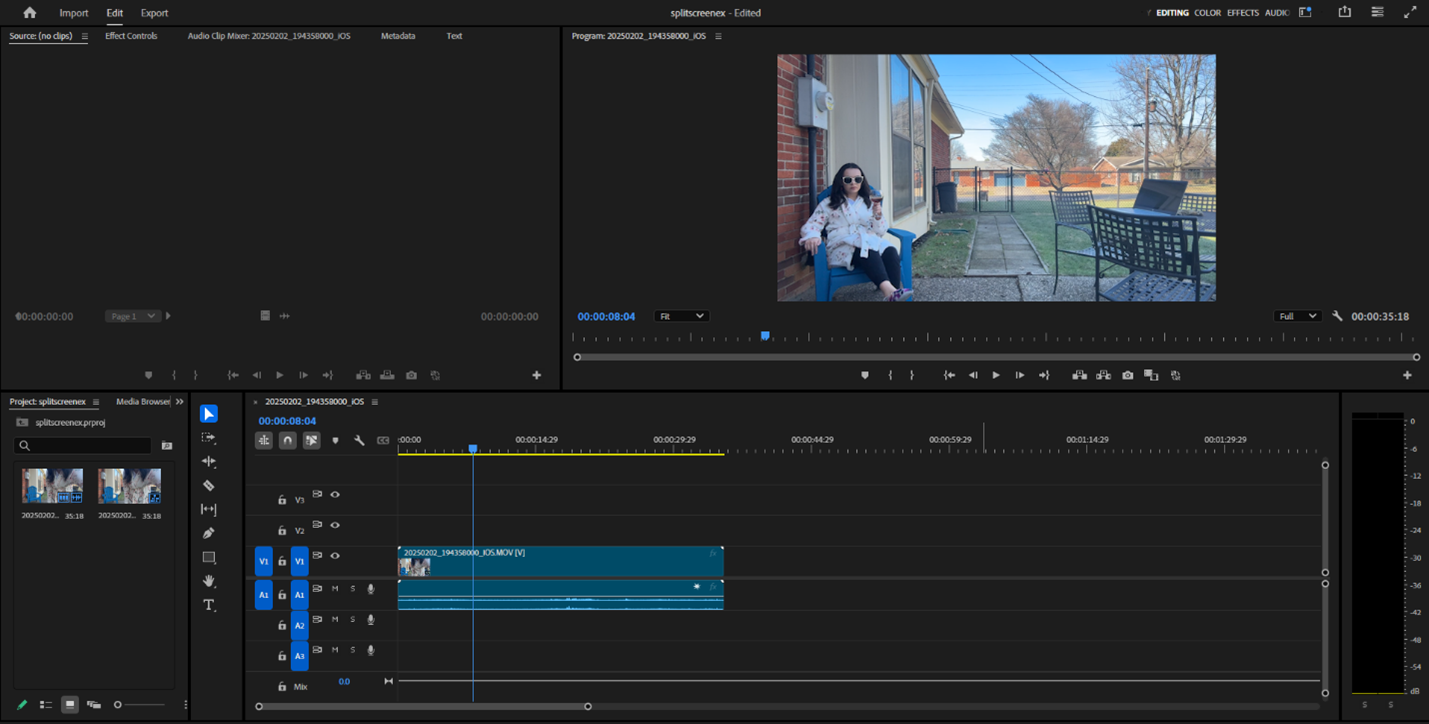Open the Workspaces menu icon
The width and height of the screenshot is (1429, 724).
click(x=1305, y=12)
